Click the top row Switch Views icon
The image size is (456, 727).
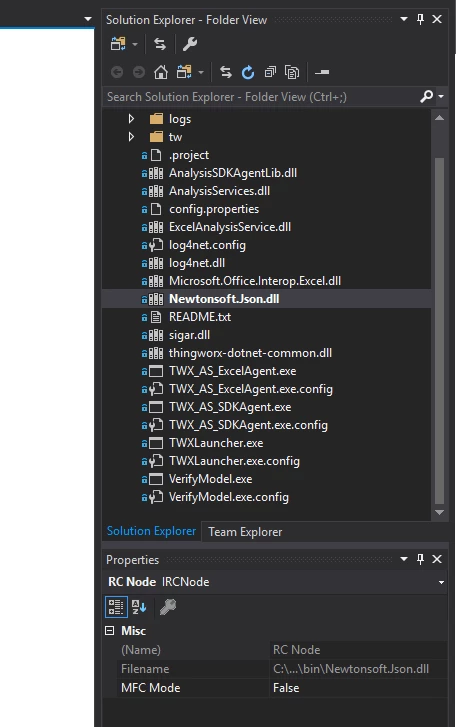(x=118, y=44)
